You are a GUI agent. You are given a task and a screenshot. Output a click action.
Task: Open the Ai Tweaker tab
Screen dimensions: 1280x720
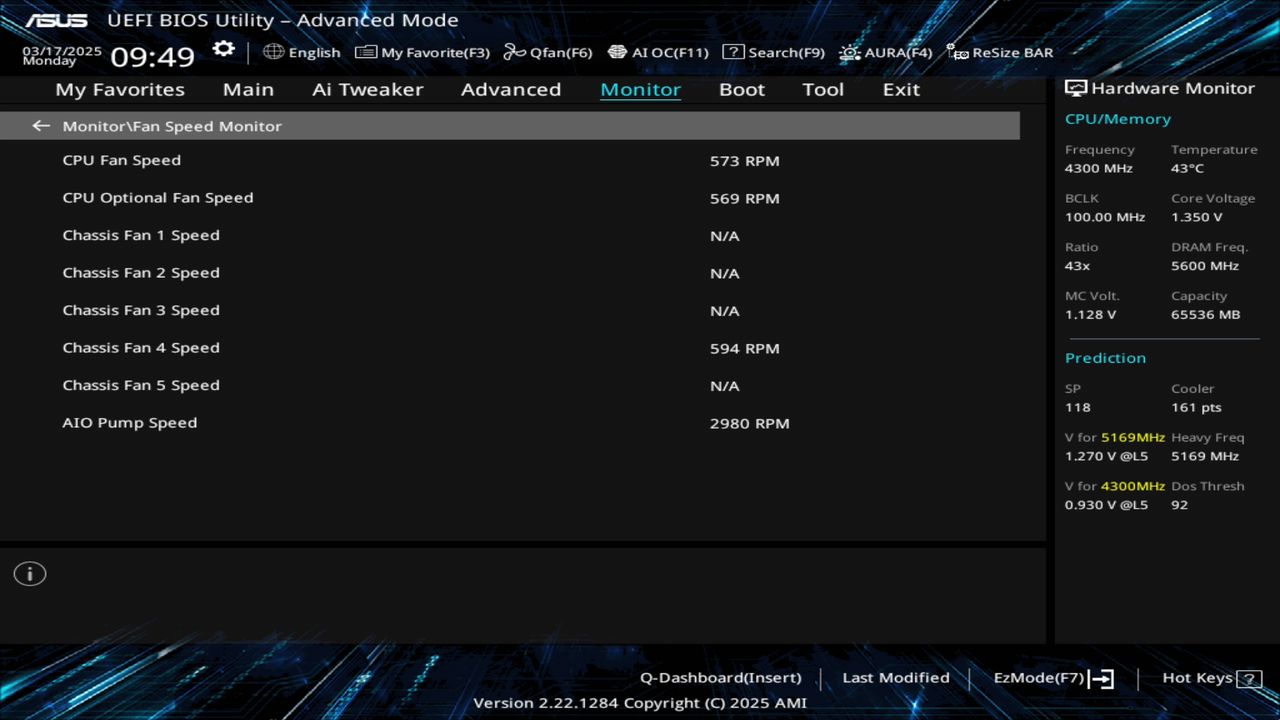(x=368, y=89)
